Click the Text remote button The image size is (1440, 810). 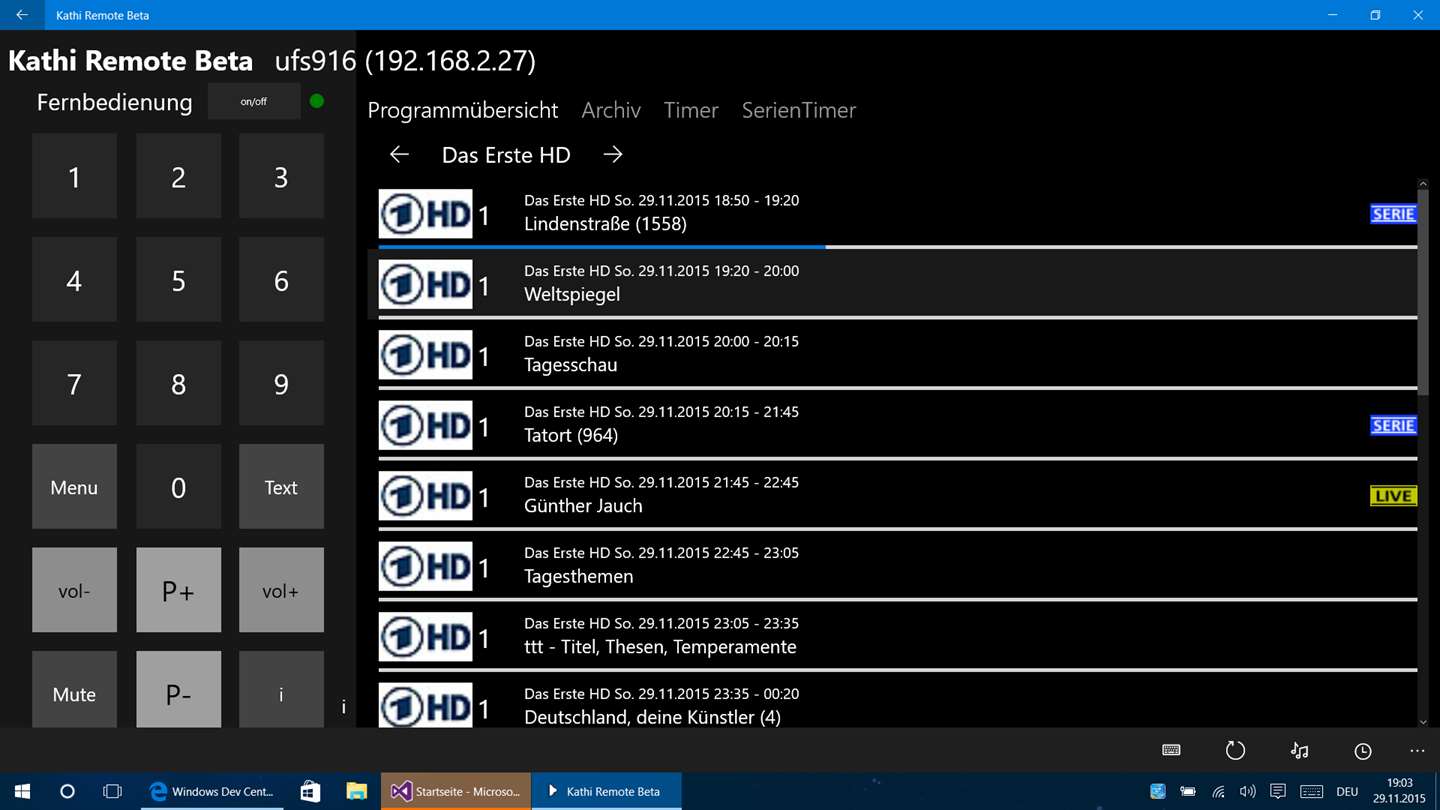(x=281, y=487)
